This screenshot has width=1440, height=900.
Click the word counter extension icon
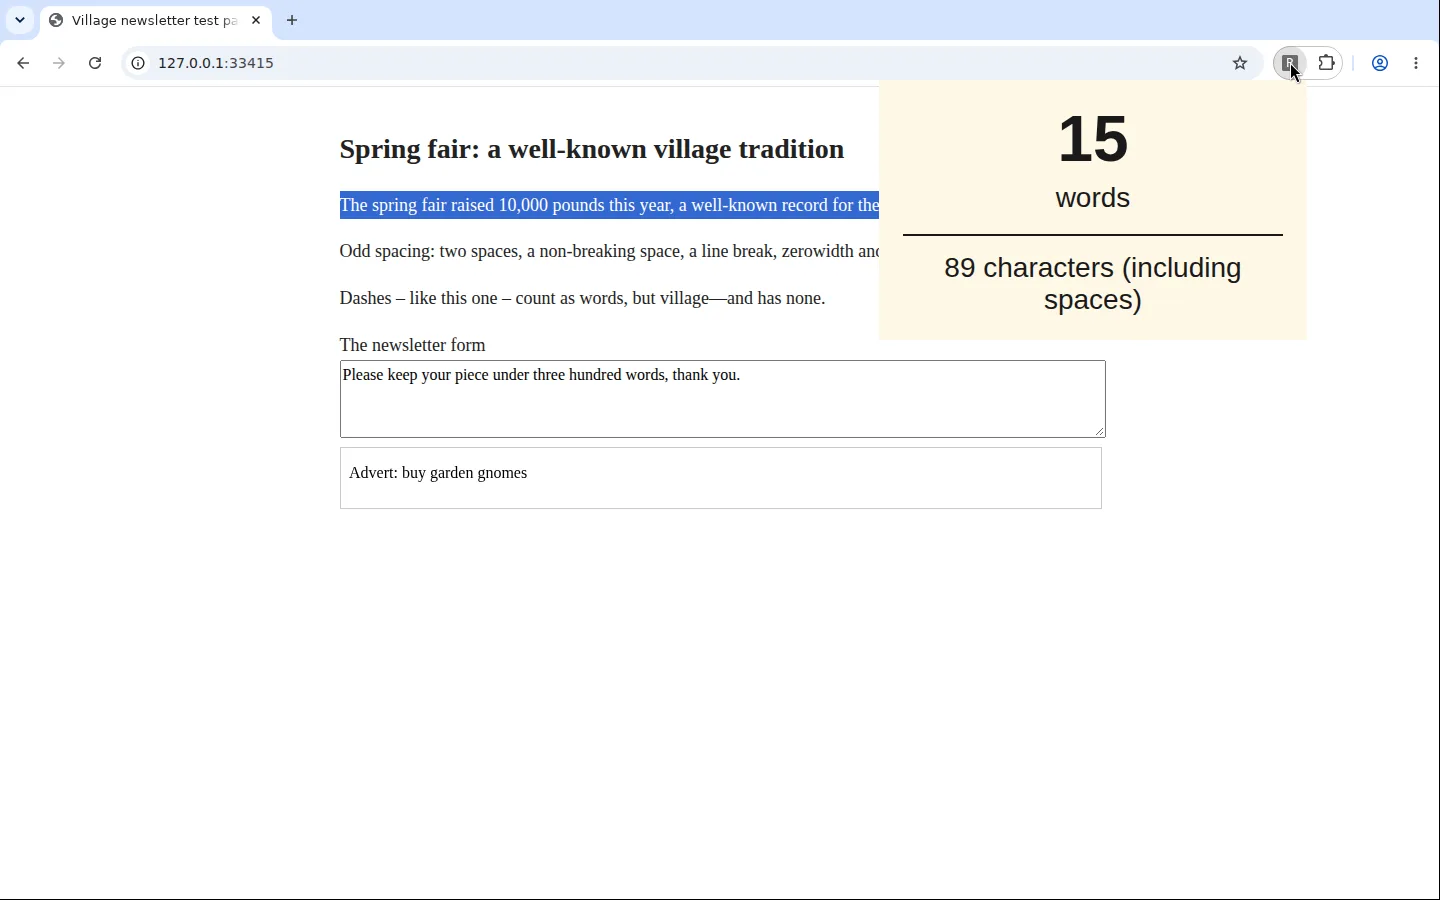point(1292,64)
